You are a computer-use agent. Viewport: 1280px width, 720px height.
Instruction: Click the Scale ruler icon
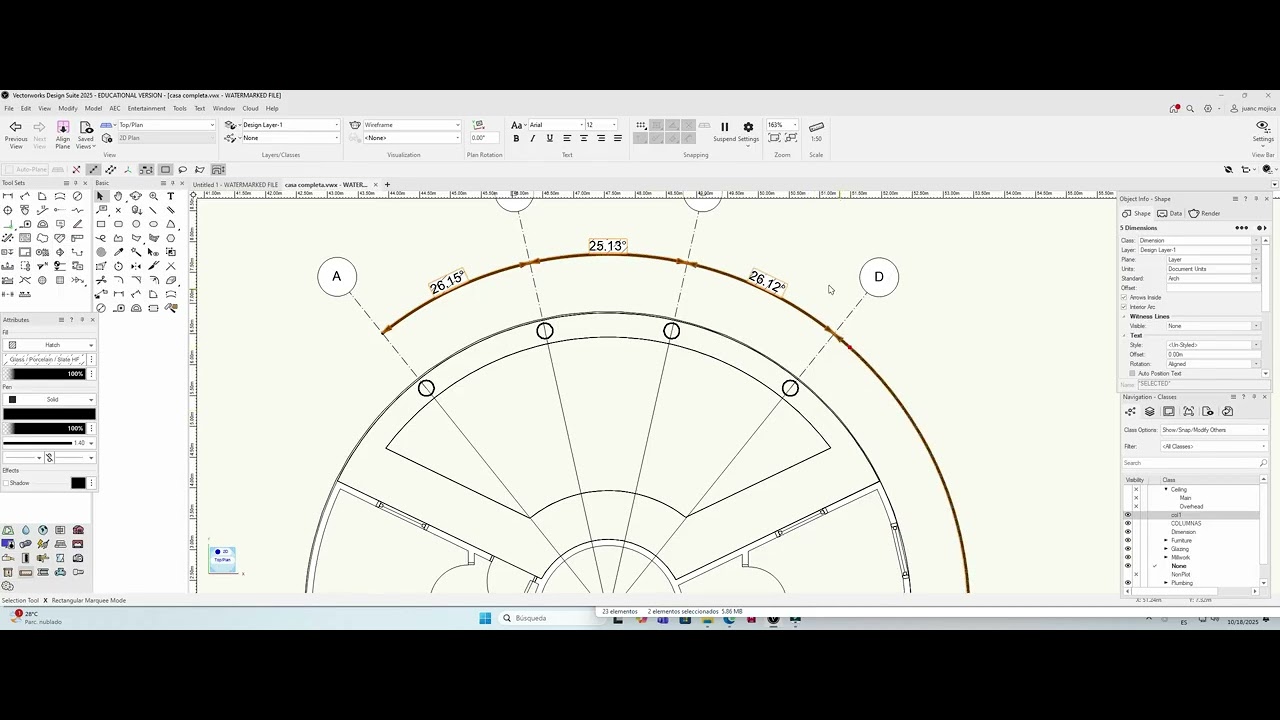(x=816, y=127)
